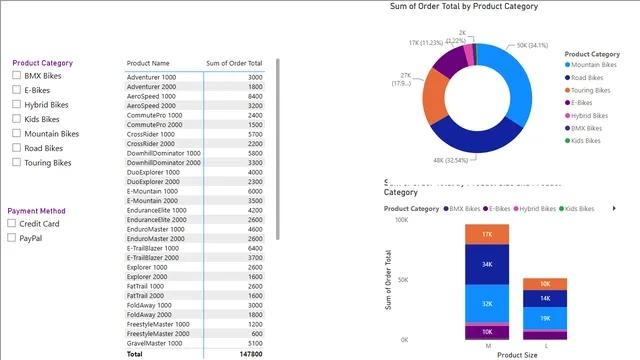Select the purple E-Bikes donut slice
This screenshot has height=360, width=640.
(x=451, y=62)
